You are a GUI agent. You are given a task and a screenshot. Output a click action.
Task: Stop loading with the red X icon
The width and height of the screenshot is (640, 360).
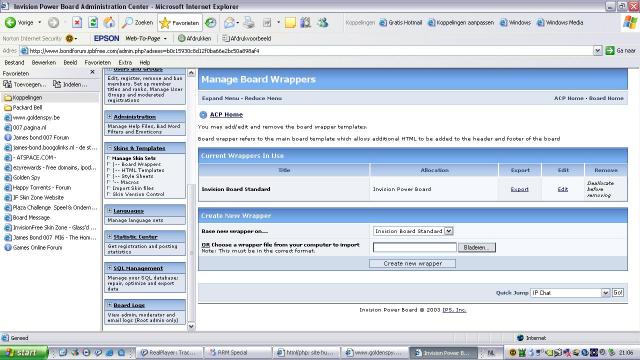pos(77,23)
